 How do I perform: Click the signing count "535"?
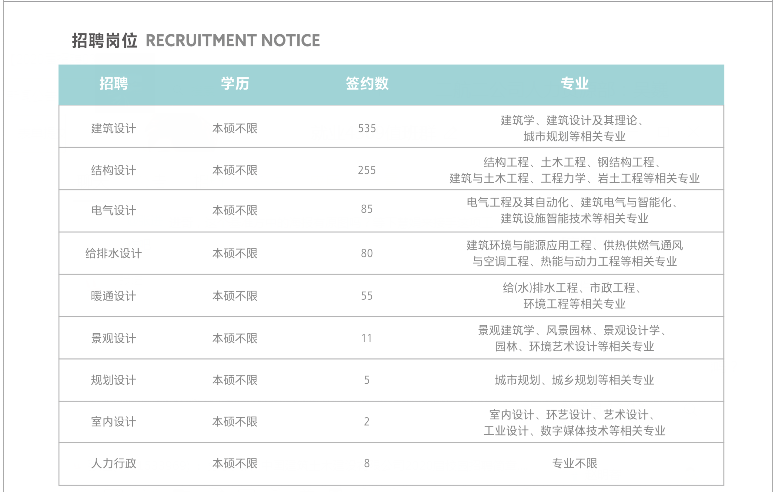[367, 128]
